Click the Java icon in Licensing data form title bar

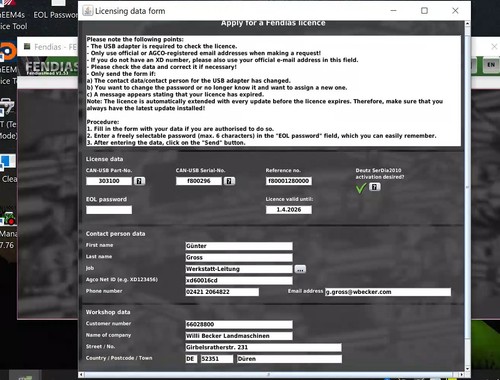pyautogui.click(x=88, y=11)
